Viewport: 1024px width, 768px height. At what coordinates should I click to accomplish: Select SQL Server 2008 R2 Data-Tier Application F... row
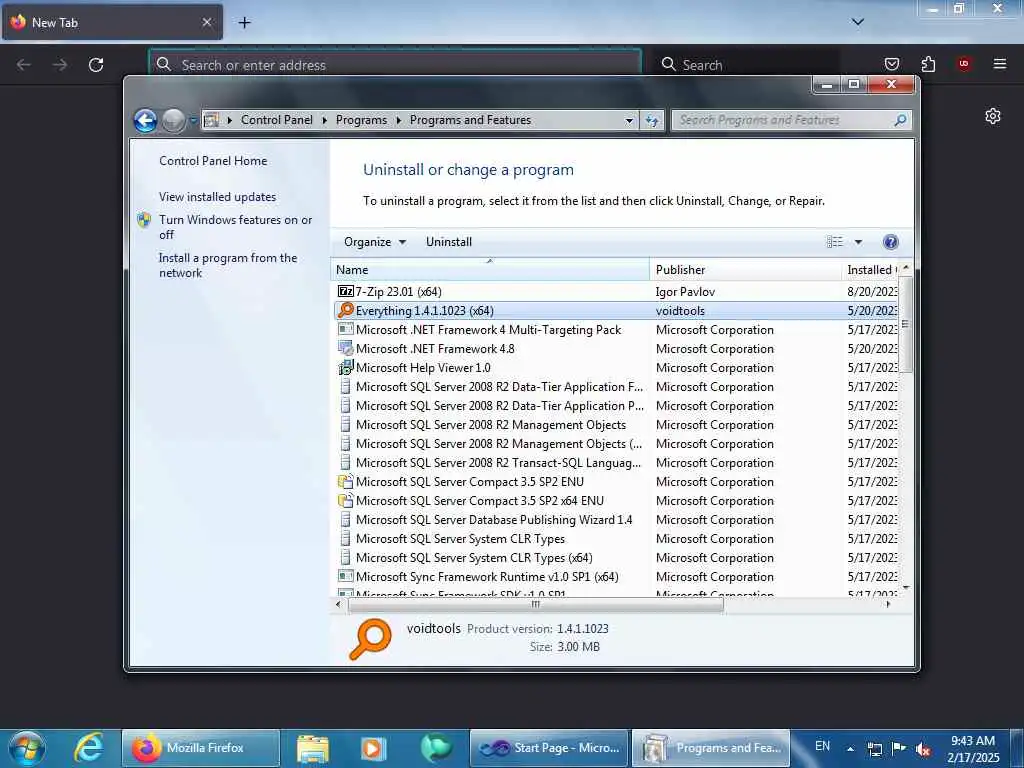point(616,387)
